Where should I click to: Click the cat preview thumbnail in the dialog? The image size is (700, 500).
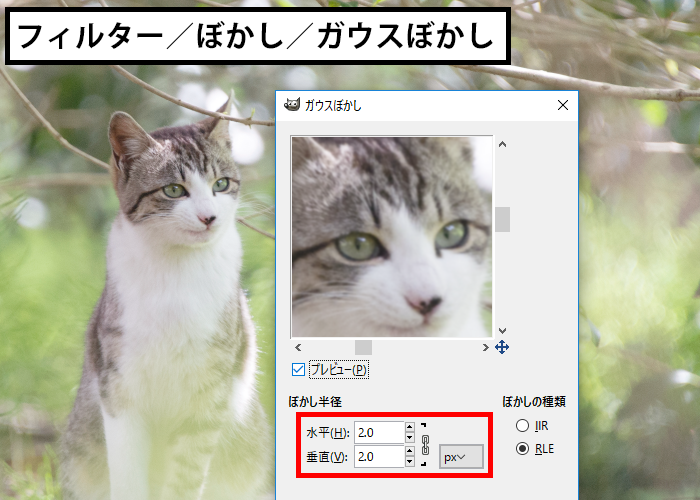(x=392, y=237)
